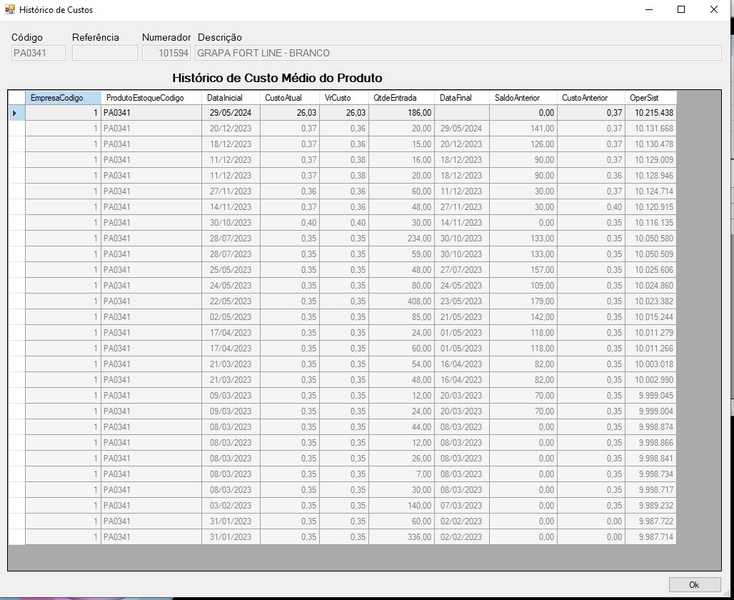
Task: Select OperSist cell 10.128.946
Action: pos(651,176)
